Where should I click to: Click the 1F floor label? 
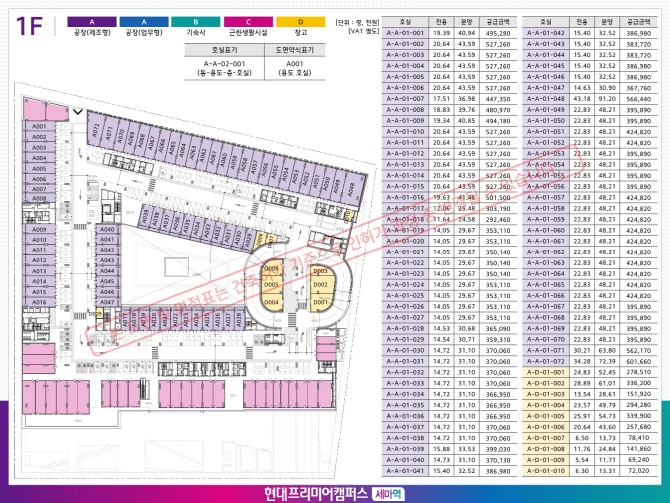click(29, 27)
